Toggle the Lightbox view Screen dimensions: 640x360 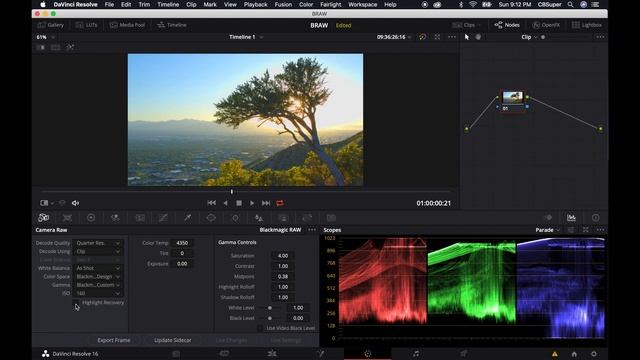(x=587, y=25)
